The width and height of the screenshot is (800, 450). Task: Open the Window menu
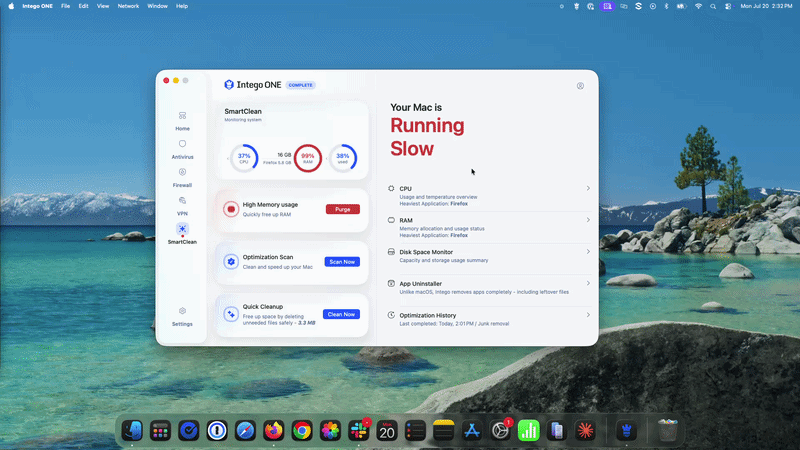tap(157, 6)
